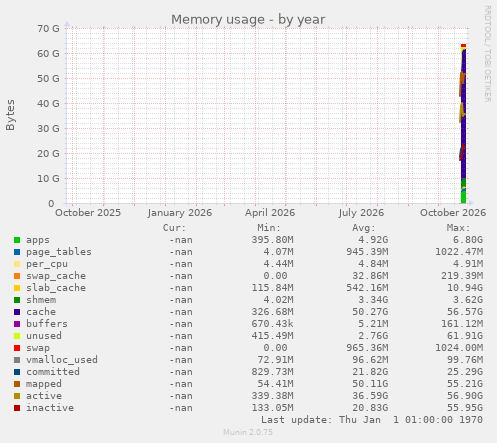Click the 70 G y-axis label
This screenshot has width=497, height=443.
(48, 29)
